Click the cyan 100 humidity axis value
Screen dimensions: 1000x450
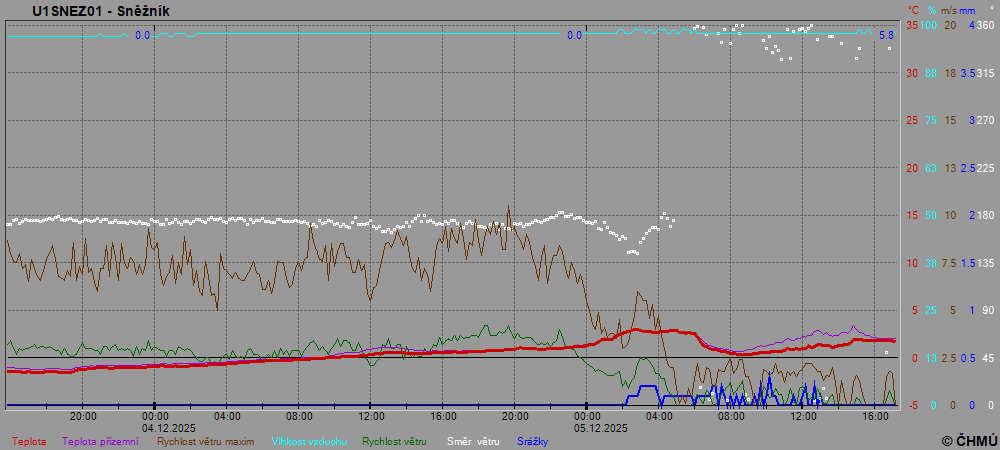929,25
